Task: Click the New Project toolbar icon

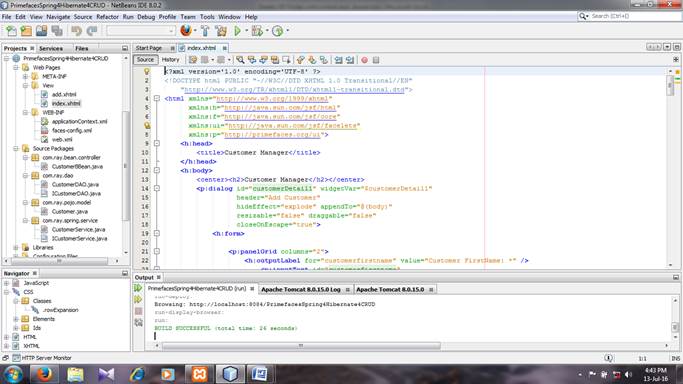Action: [26, 31]
